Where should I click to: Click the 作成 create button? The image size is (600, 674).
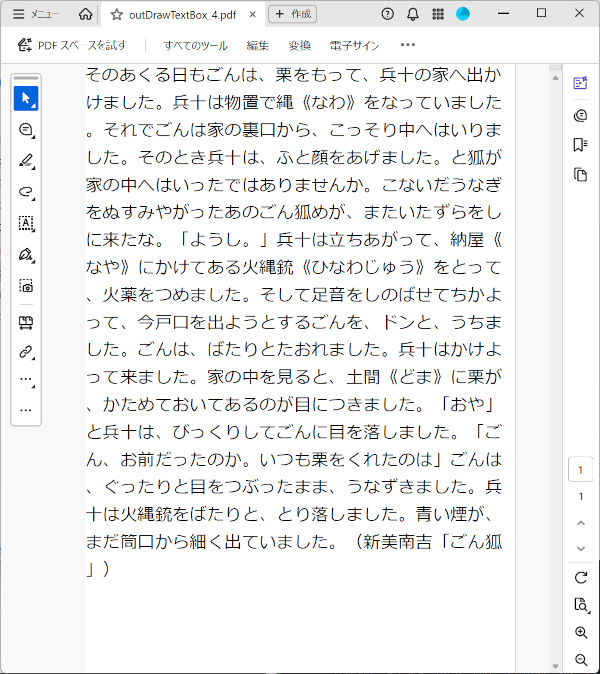pyautogui.click(x=292, y=14)
